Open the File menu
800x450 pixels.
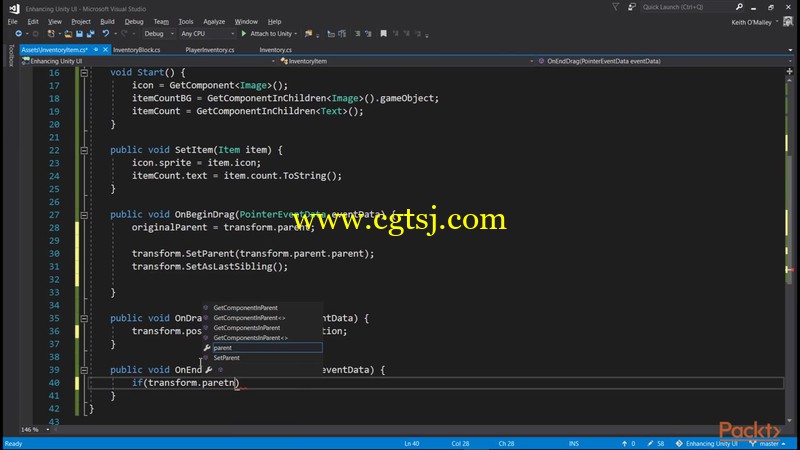(x=13, y=21)
